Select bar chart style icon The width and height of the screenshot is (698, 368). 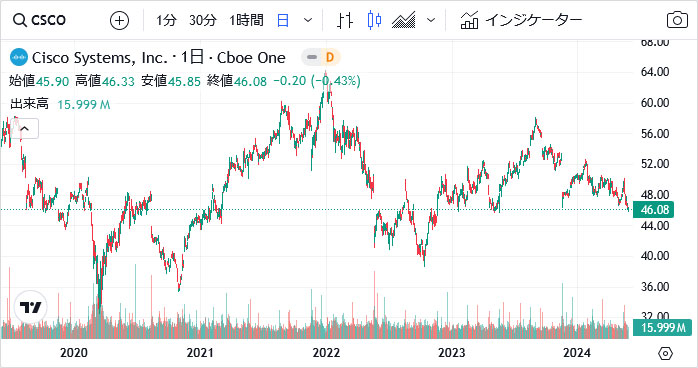(x=345, y=20)
